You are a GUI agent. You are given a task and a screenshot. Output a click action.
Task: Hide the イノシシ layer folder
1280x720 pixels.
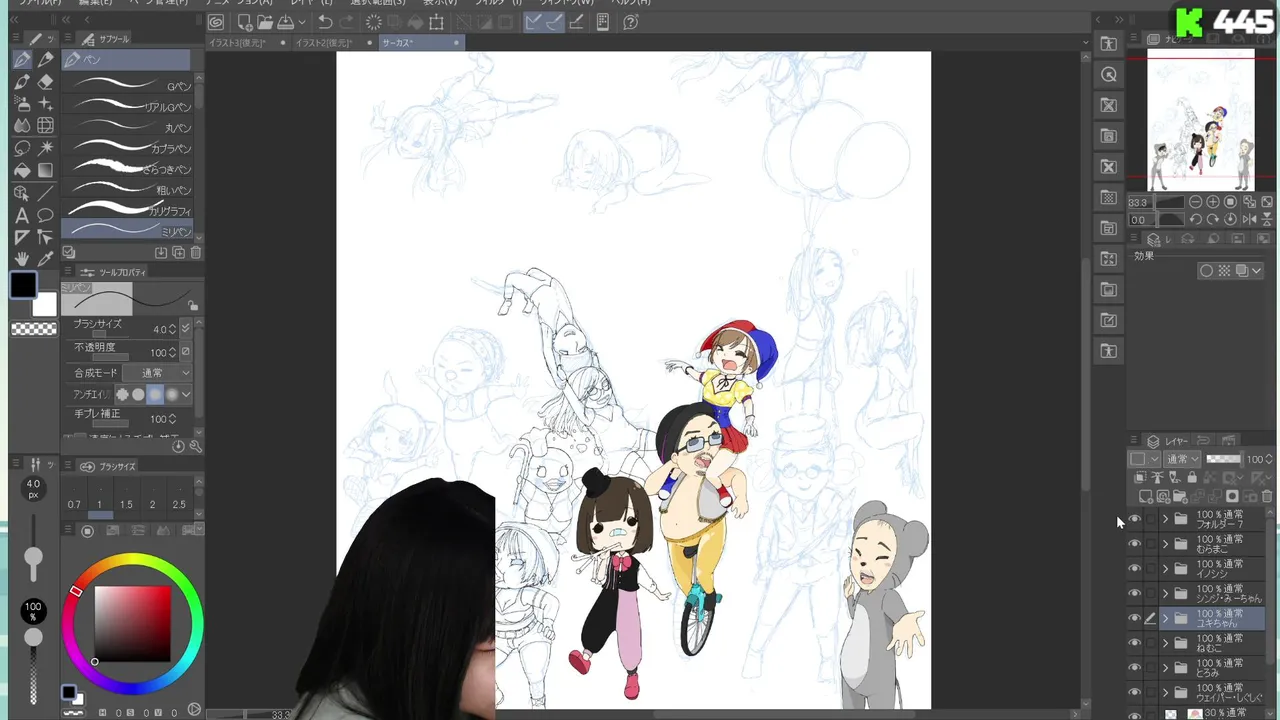click(1134, 568)
